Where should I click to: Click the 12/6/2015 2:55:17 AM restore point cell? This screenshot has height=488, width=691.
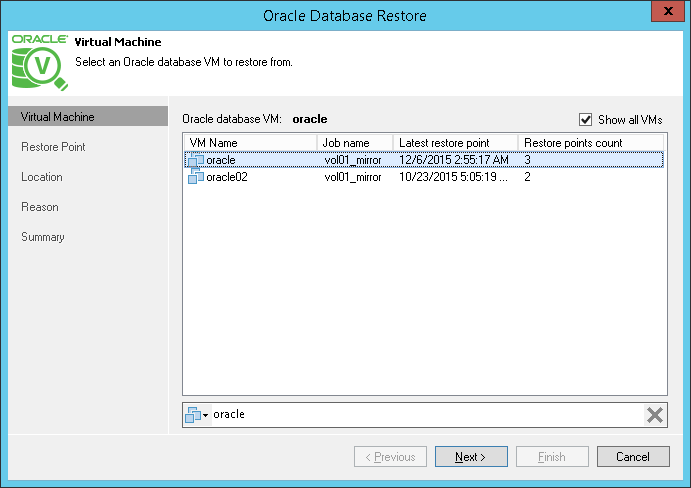[454, 160]
